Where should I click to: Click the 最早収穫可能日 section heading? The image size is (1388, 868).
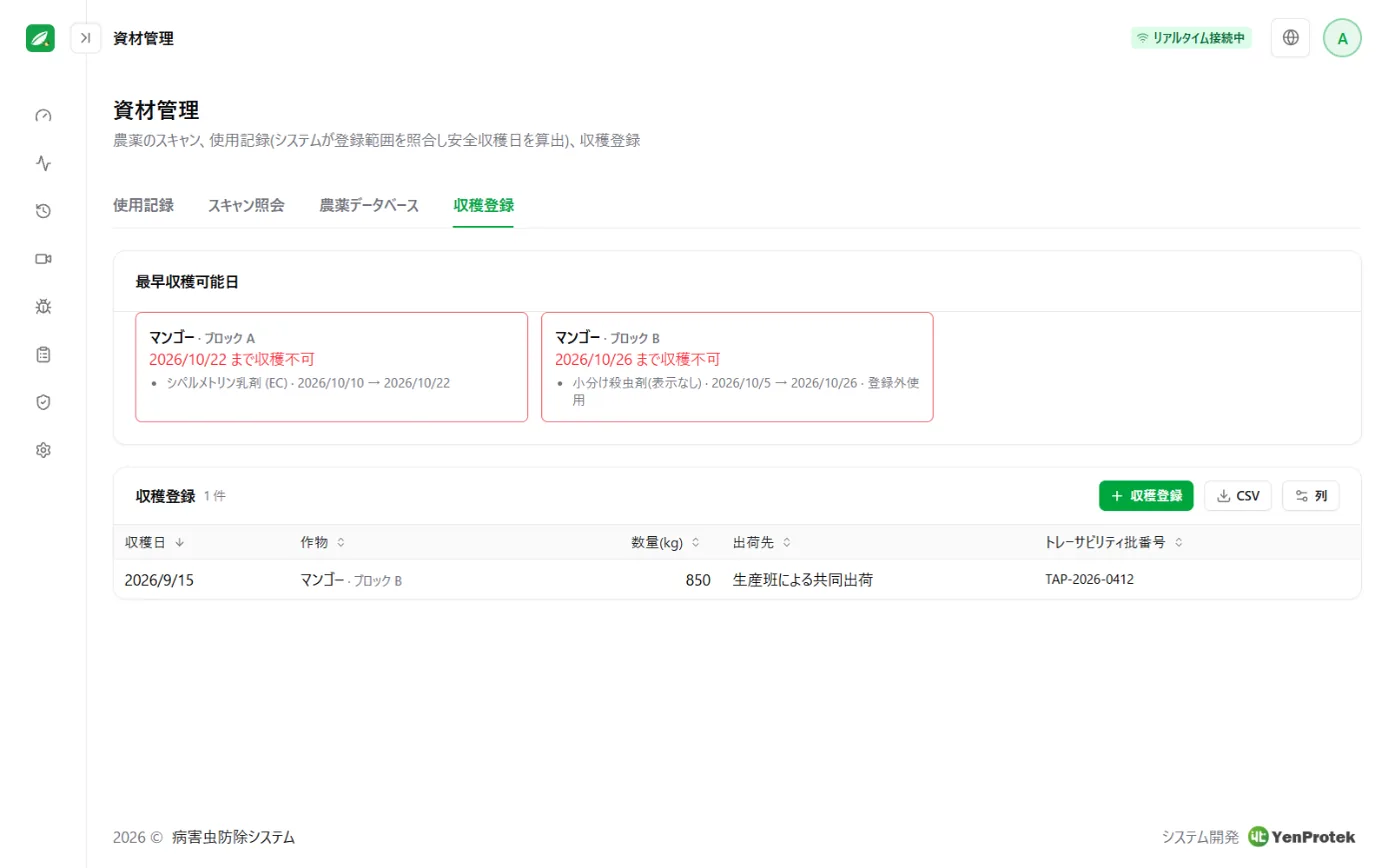[x=187, y=282]
